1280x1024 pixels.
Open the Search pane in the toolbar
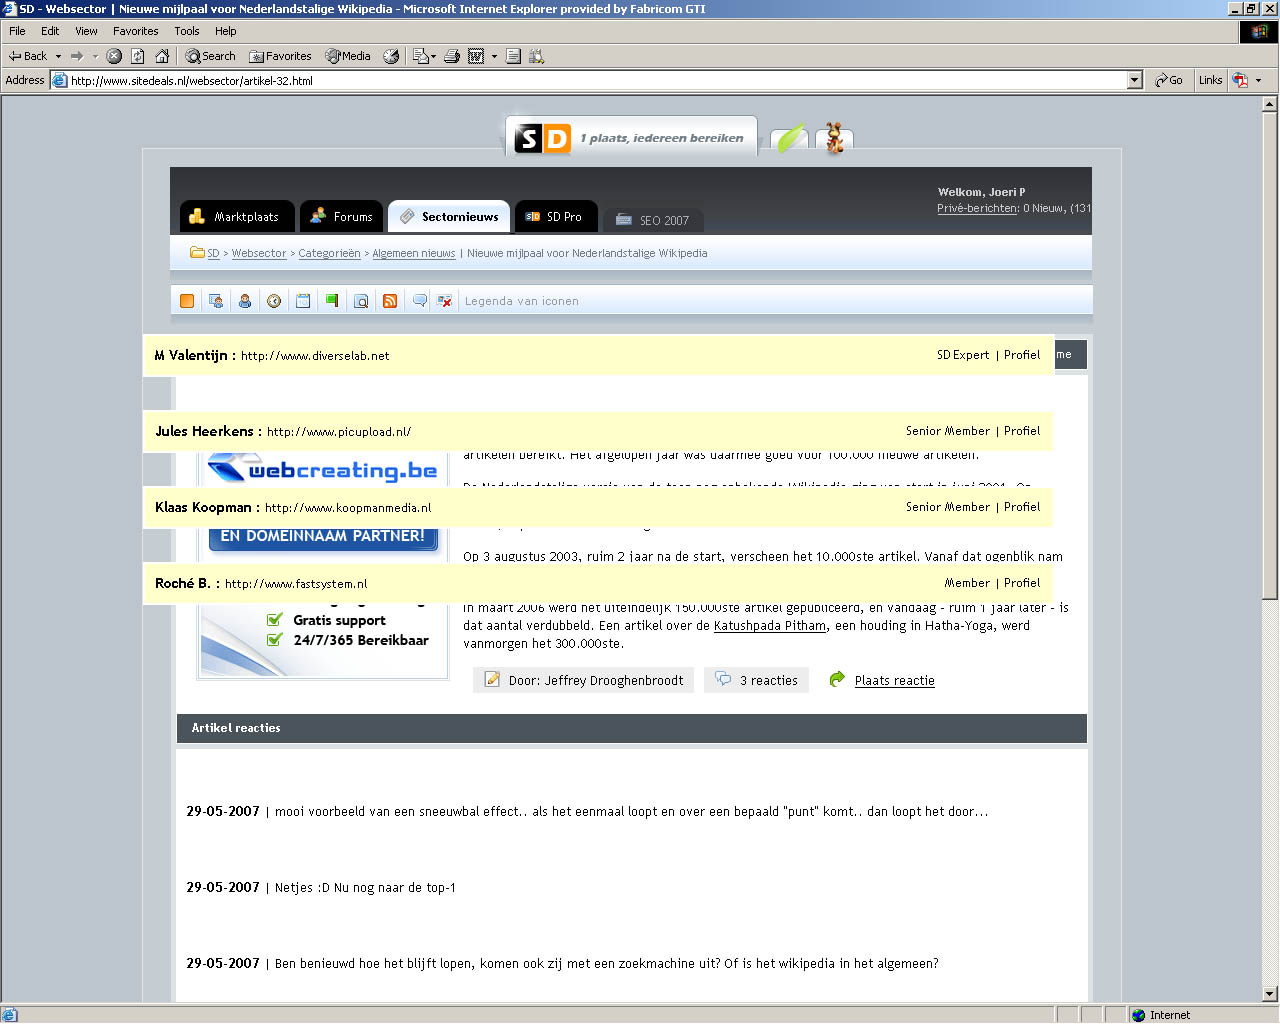210,56
